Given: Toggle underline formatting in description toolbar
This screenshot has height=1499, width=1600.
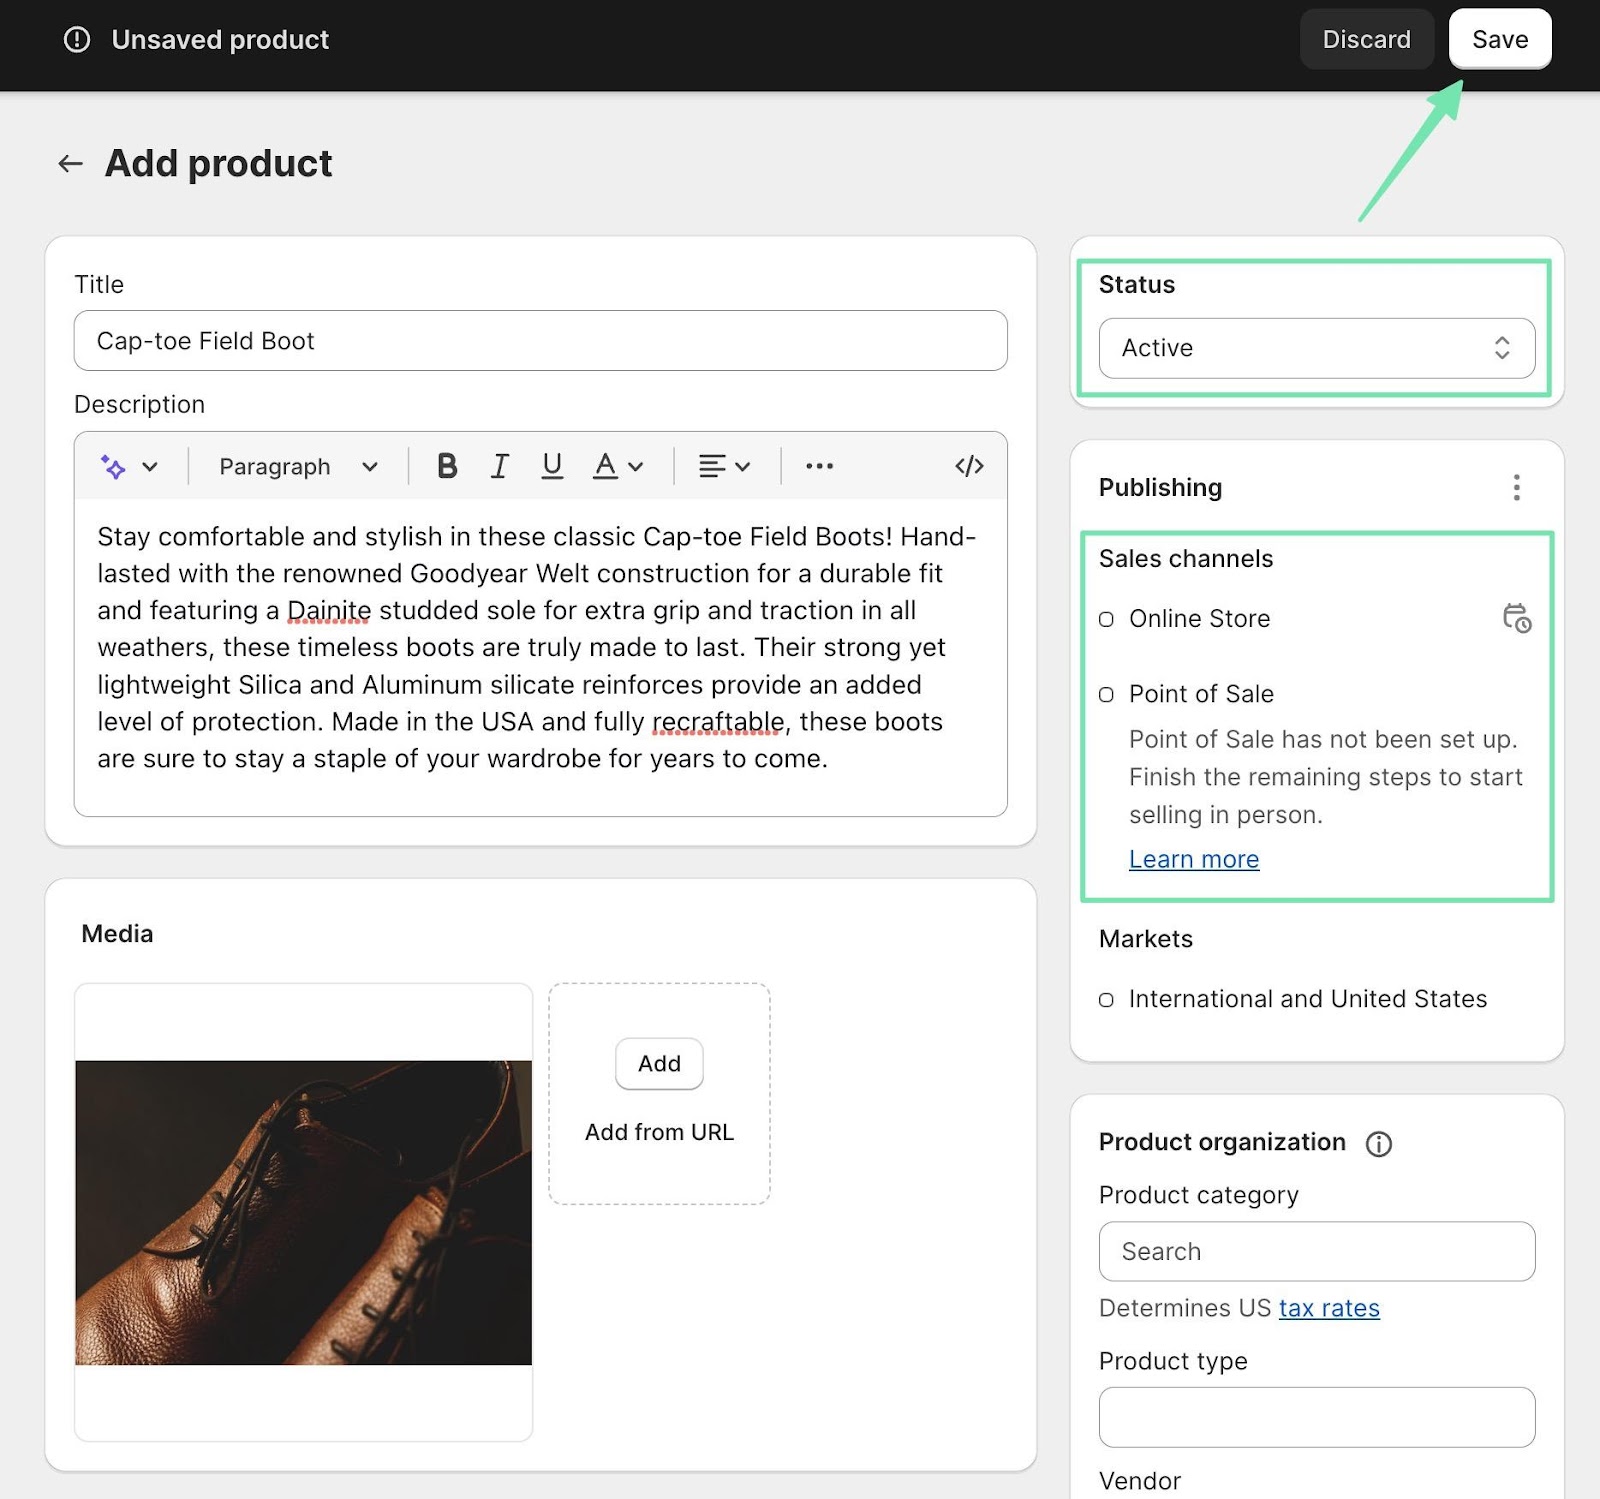Looking at the screenshot, I should [x=551, y=466].
